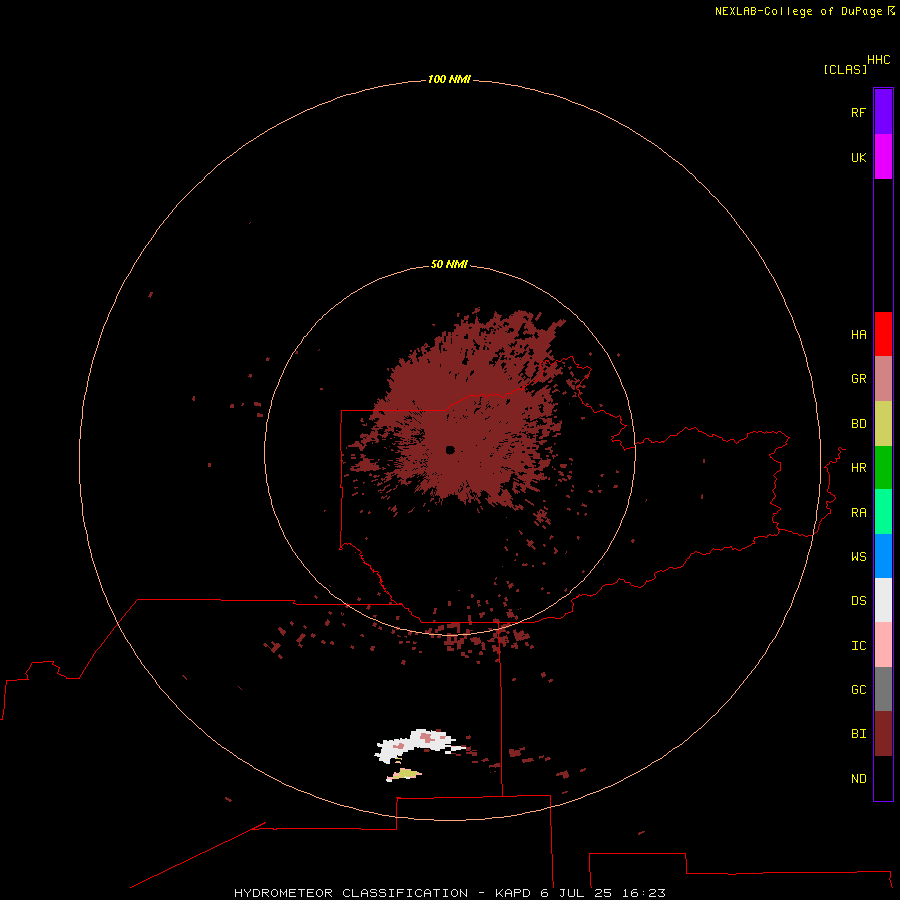The image size is (900, 900).
Task: Click the 50 NMI range ring label
Action: (x=449, y=265)
